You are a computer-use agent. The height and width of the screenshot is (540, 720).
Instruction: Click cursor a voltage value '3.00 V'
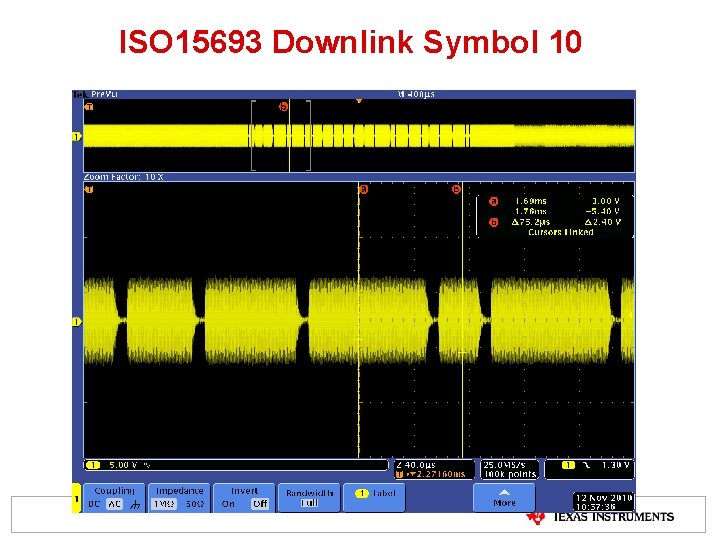(606, 201)
